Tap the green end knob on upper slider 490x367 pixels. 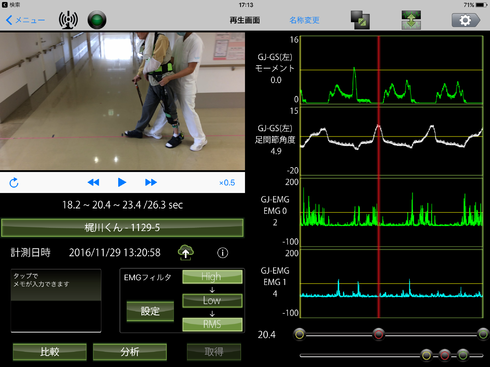coord(483,334)
